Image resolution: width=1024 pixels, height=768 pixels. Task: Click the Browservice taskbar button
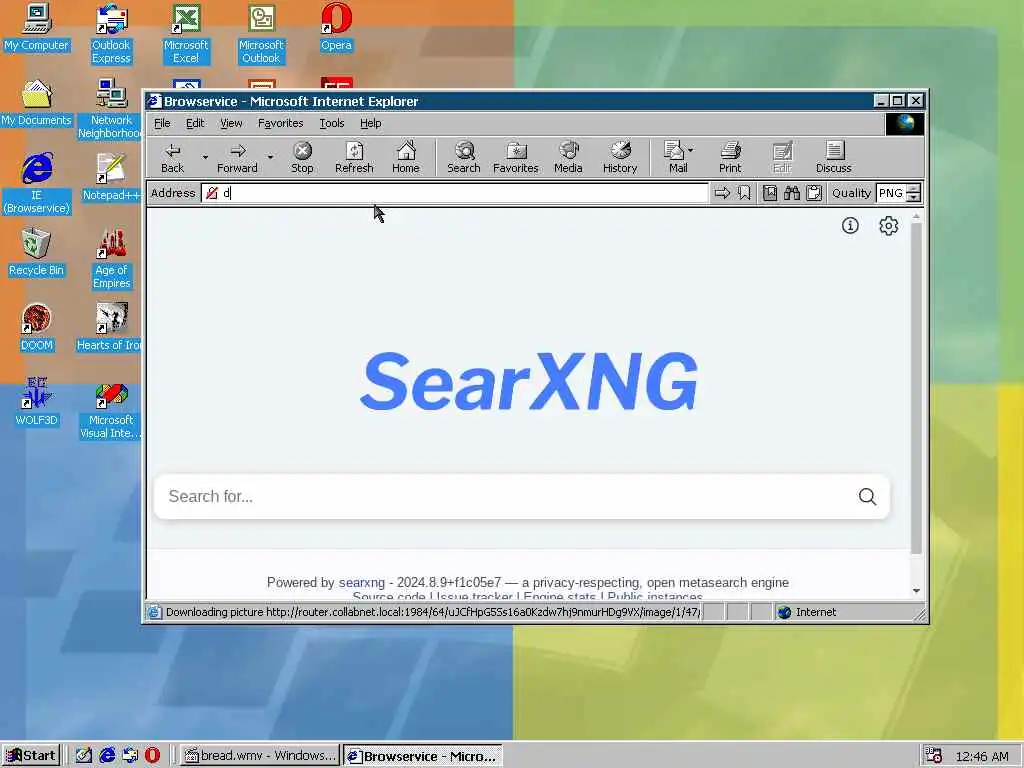(x=423, y=756)
